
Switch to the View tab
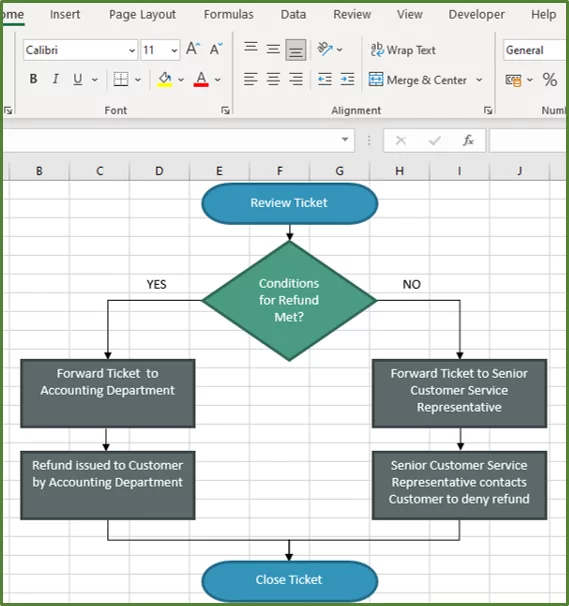pyautogui.click(x=410, y=14)
